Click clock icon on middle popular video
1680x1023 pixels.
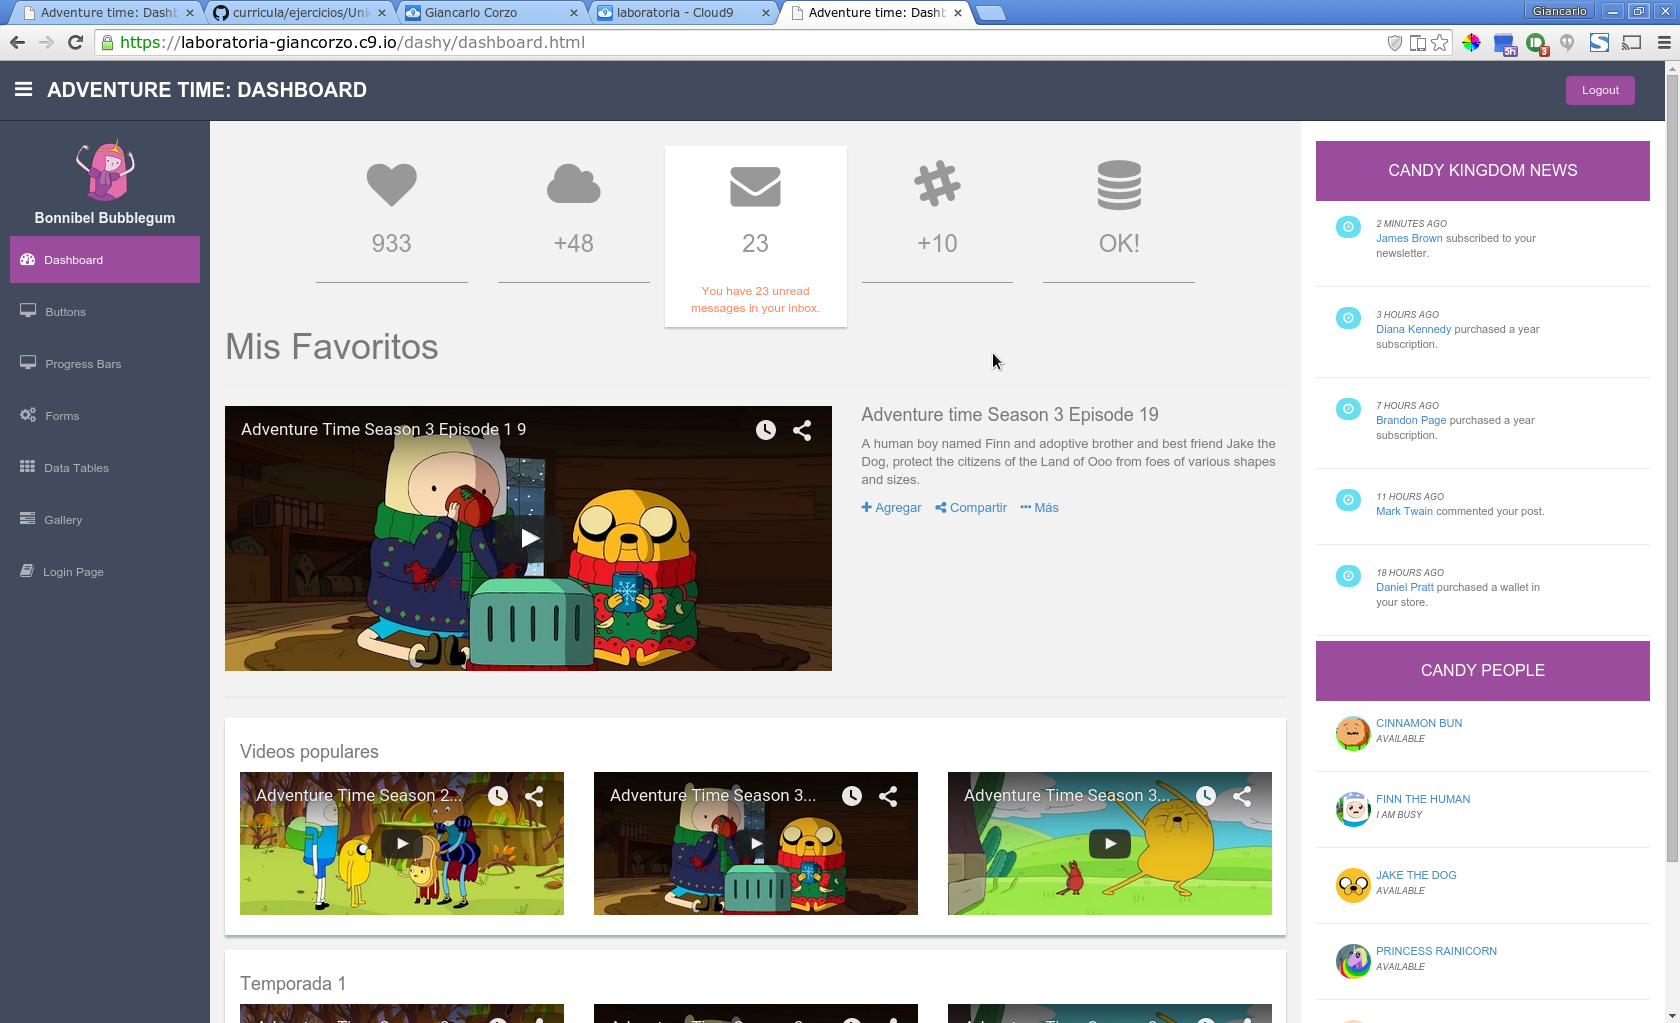pyautogui.click(x=852, y=796)
